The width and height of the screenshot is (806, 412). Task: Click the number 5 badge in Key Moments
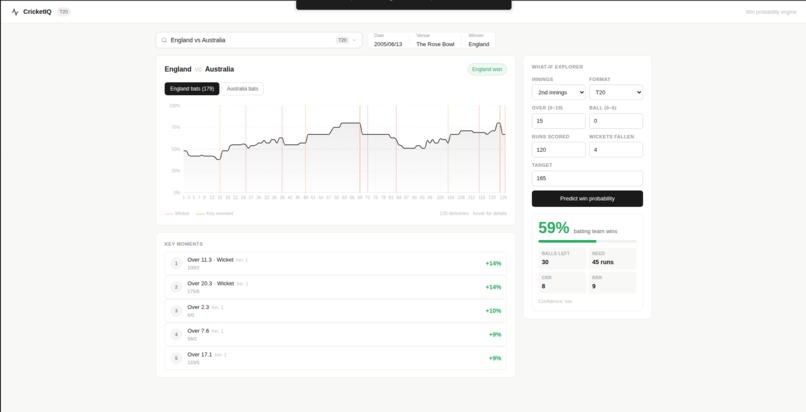tap(176, 358)
